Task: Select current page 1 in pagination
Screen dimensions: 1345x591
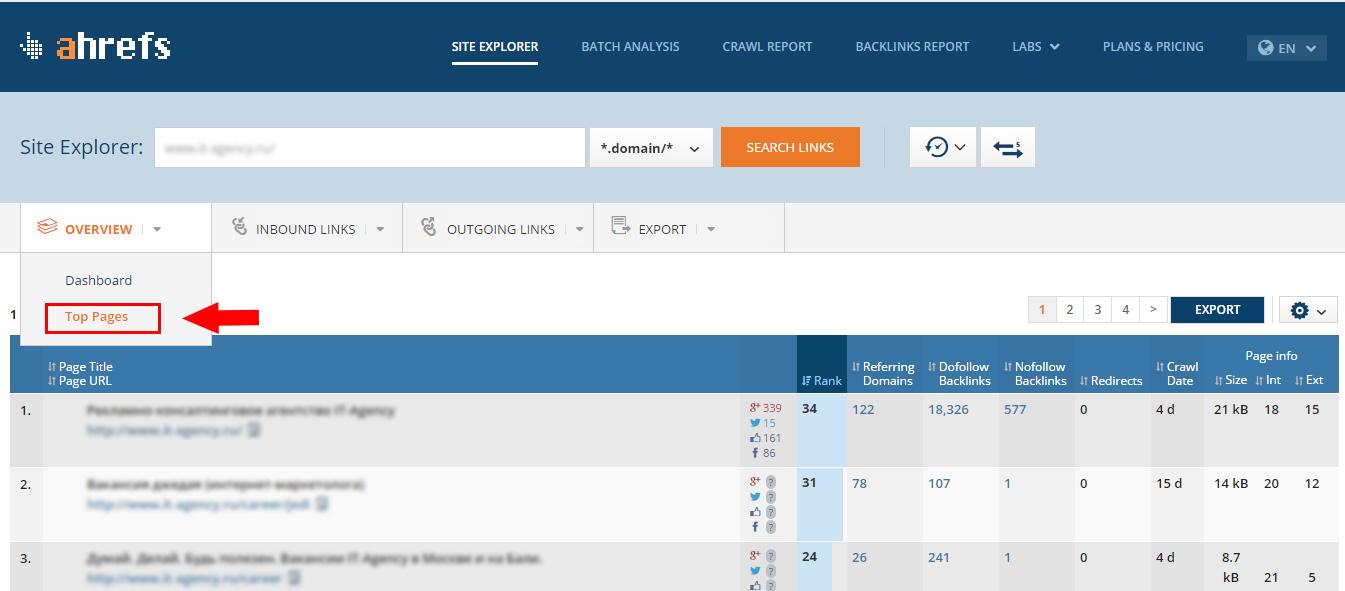Action: click(1042, 310)
